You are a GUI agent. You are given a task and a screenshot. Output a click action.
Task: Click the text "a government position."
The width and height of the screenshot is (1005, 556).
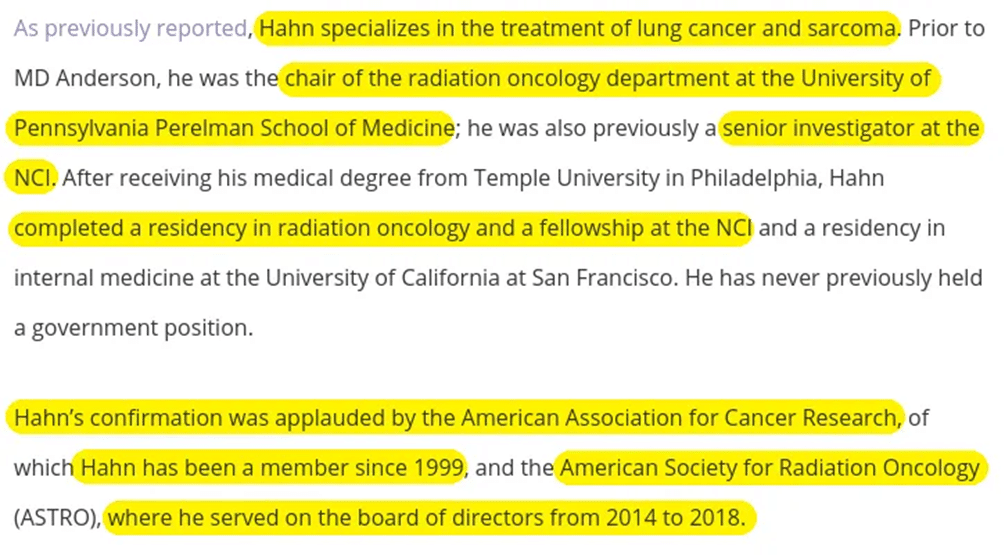click(x=133, y=328)
